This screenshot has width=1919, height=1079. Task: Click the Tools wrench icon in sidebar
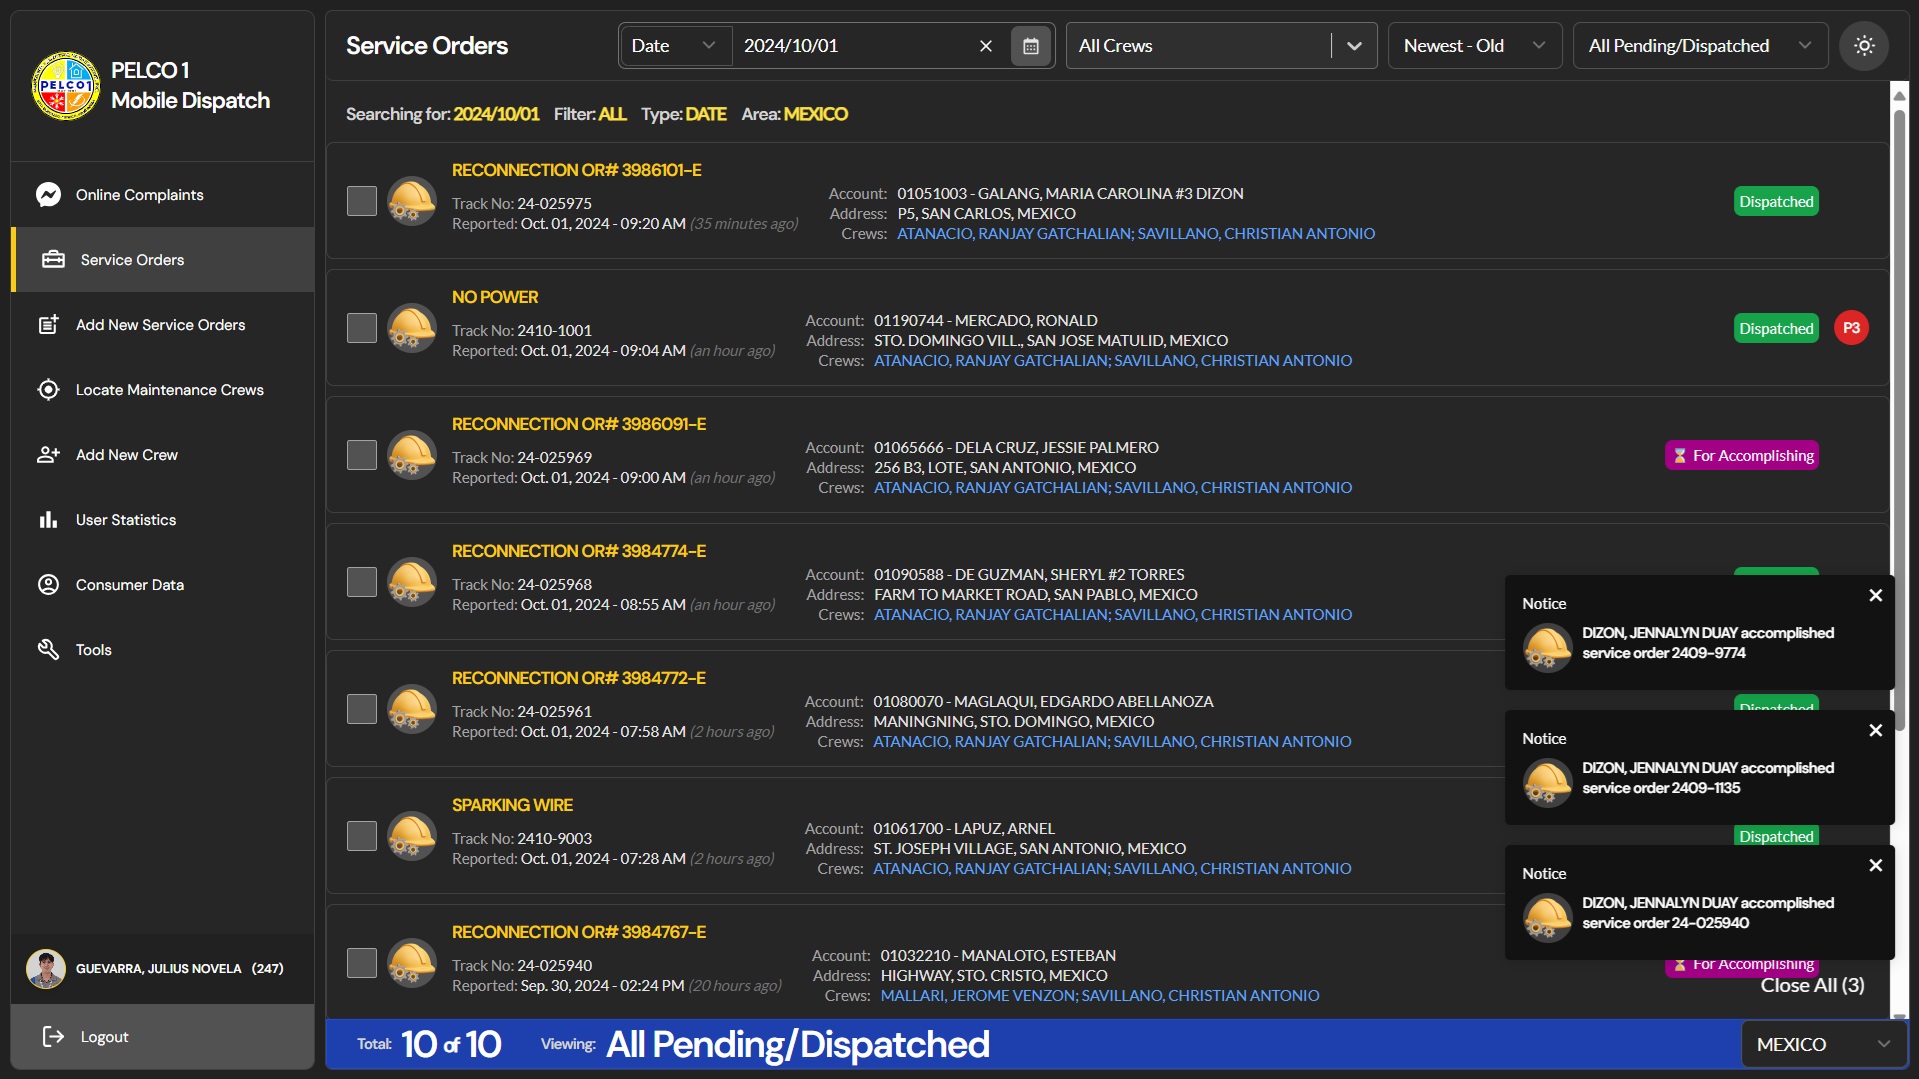(x=48, y=650)
